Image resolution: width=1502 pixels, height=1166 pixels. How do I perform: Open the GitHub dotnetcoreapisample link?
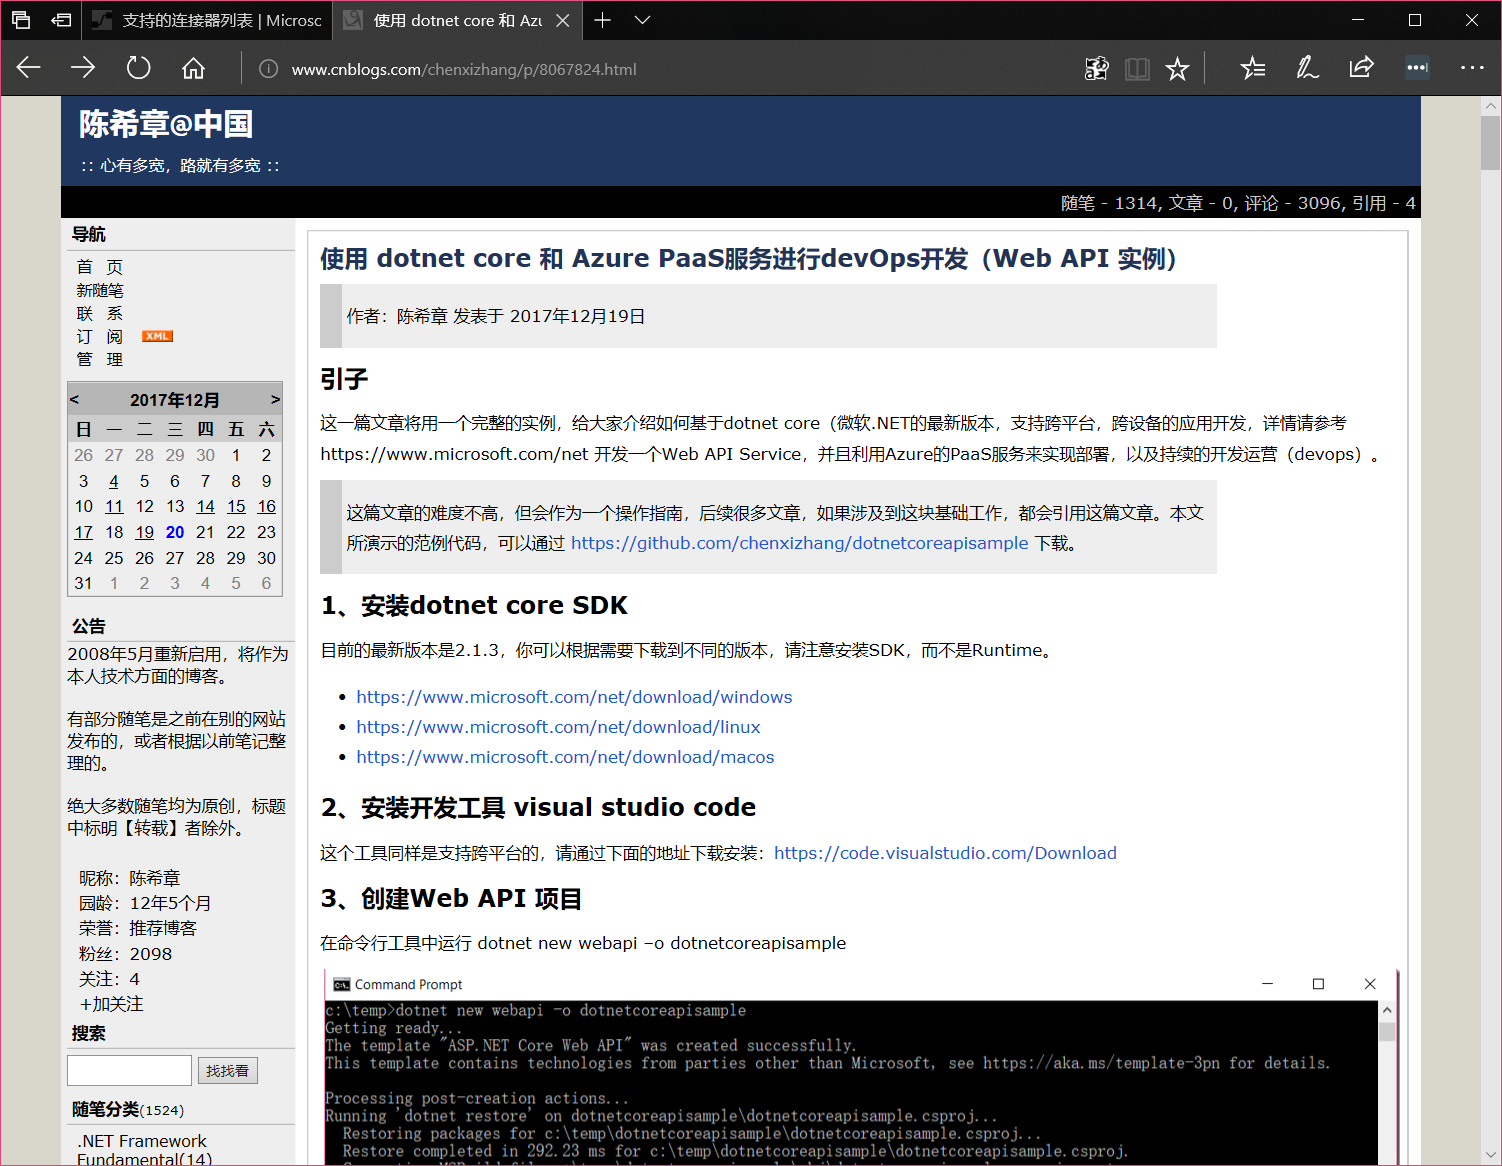click(799, 543)
